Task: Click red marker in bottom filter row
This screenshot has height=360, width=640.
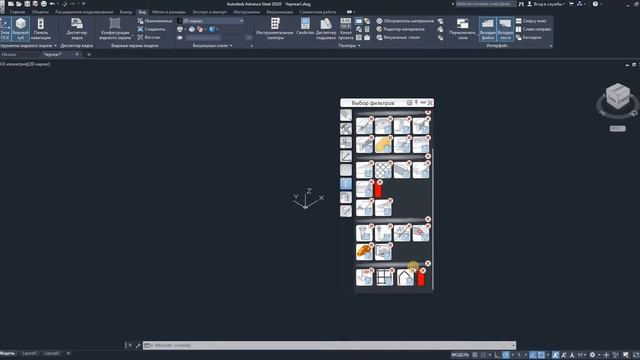Action: tap(421, 278)
